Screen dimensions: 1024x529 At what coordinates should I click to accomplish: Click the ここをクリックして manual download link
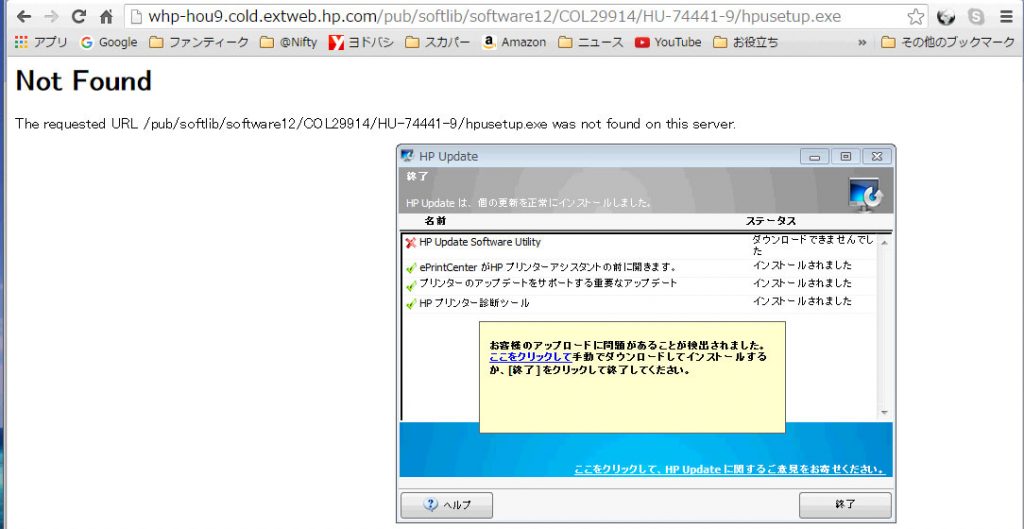[x=530, y=357]
